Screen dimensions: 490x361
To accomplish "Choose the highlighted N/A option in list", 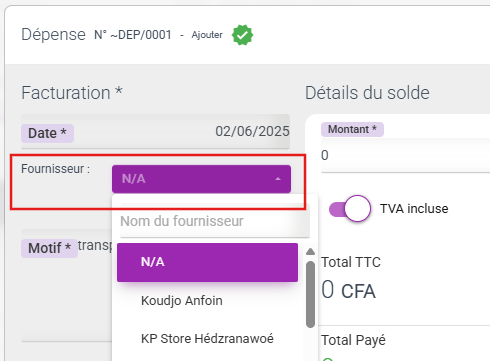I will pyautogui.click(x=207, y=262).
